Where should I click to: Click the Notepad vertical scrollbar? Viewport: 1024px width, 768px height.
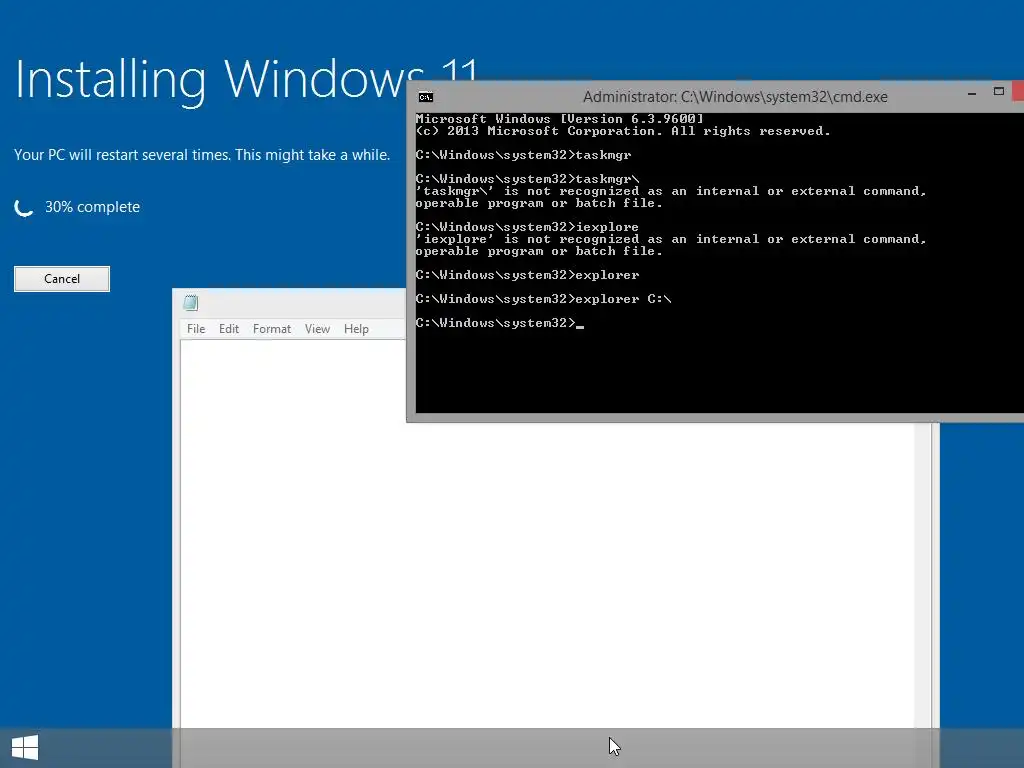pos(923,575)
